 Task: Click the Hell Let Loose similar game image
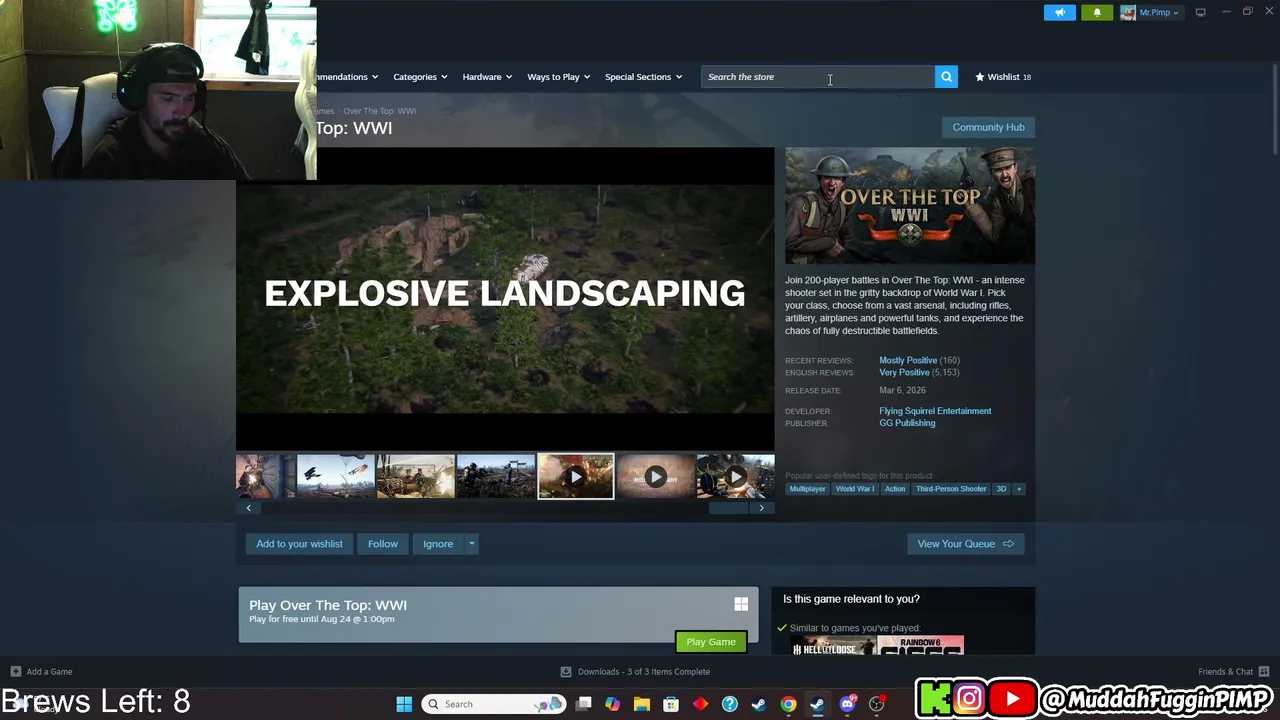point(834,645)
